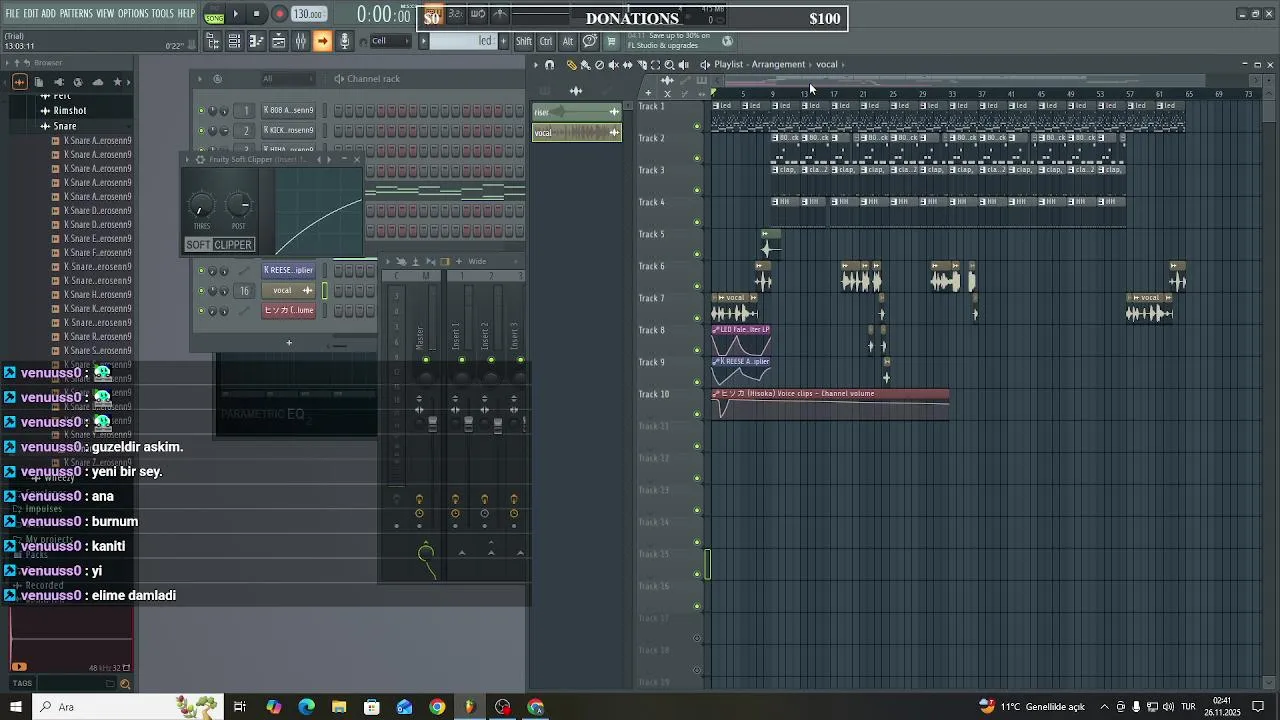
Task: Select the mute tool in playlist toolbar
Action: [613, 65]
